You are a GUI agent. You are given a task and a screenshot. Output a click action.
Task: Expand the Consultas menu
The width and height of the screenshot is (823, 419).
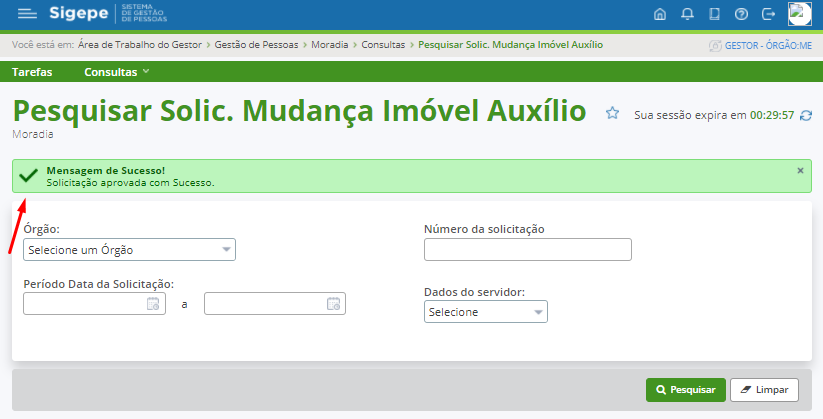point(117,72)
